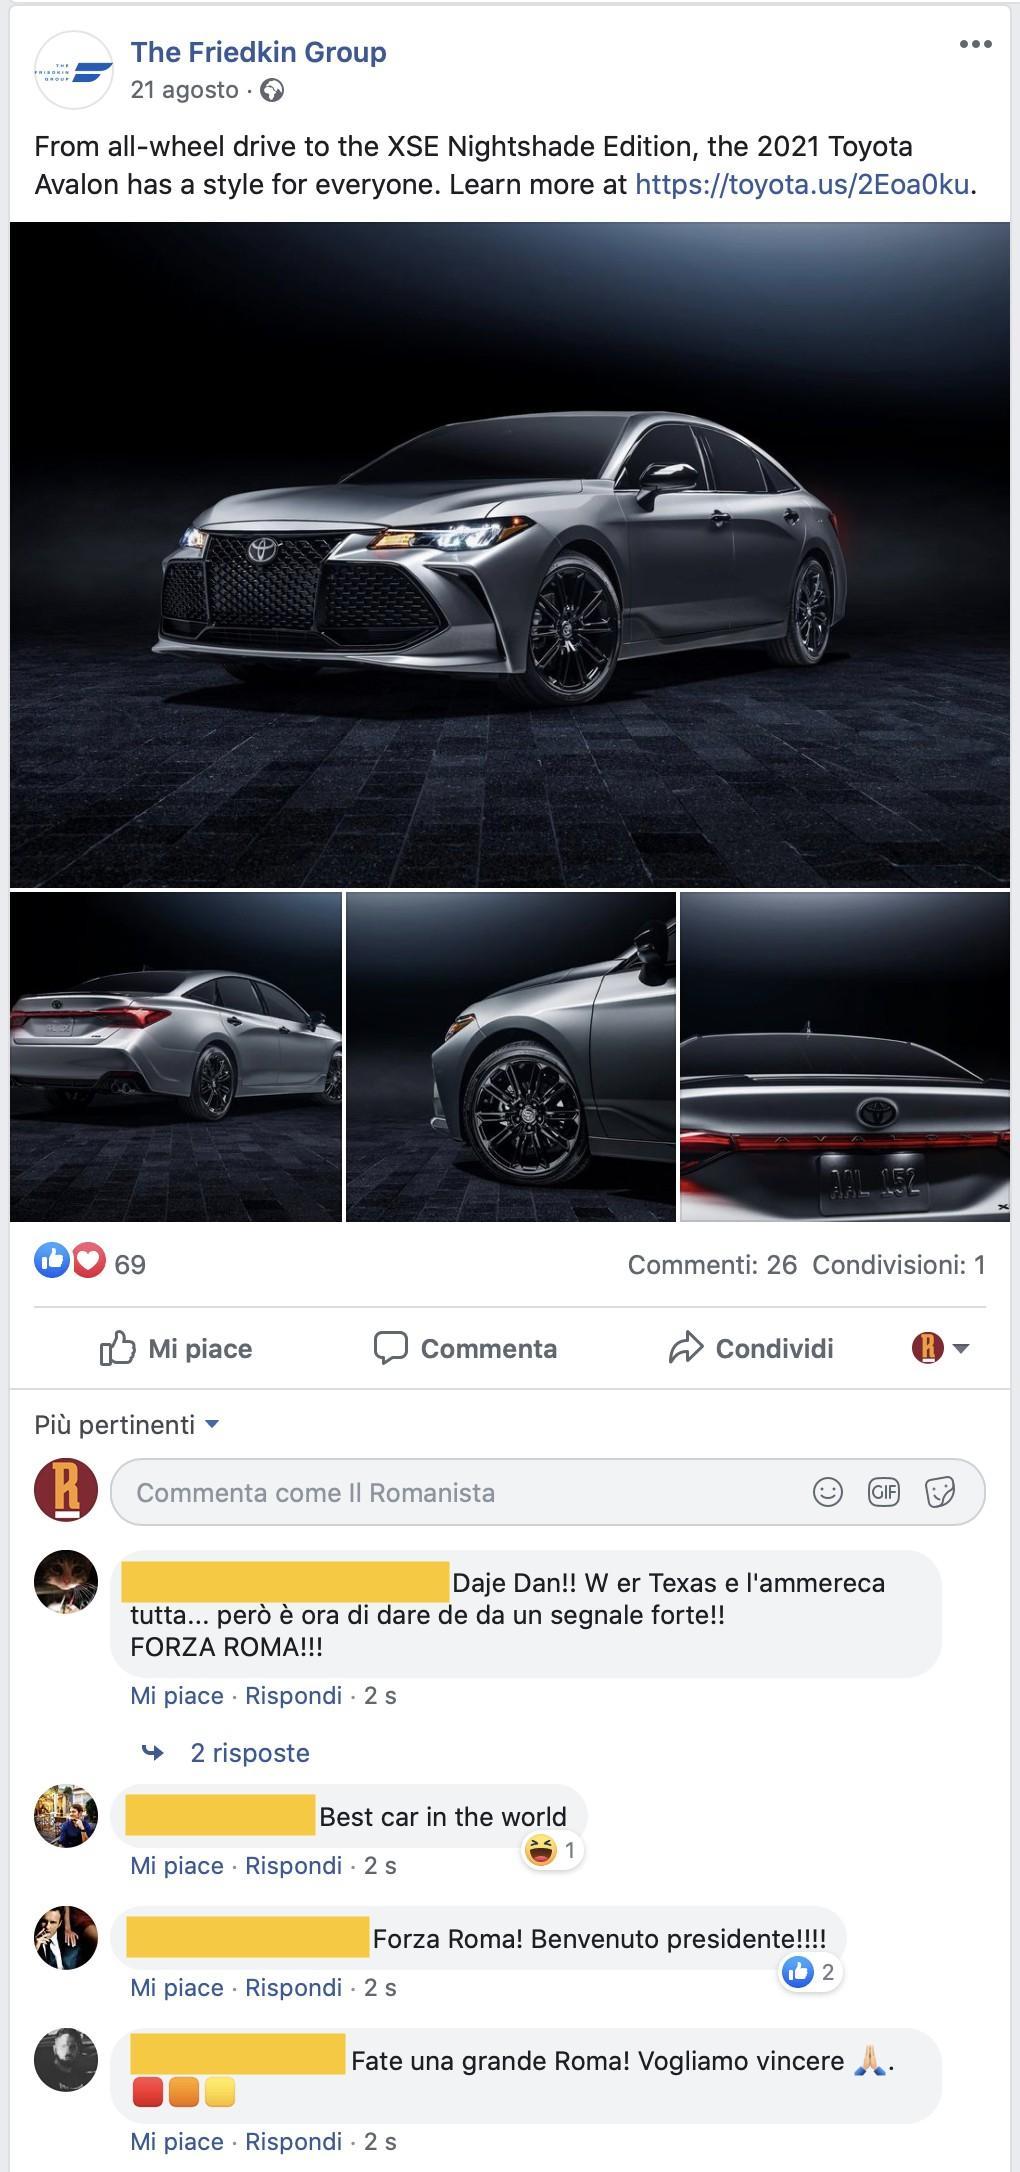
Task: Open the rear license plate car thumbnail
Action: click(845, 1057)
